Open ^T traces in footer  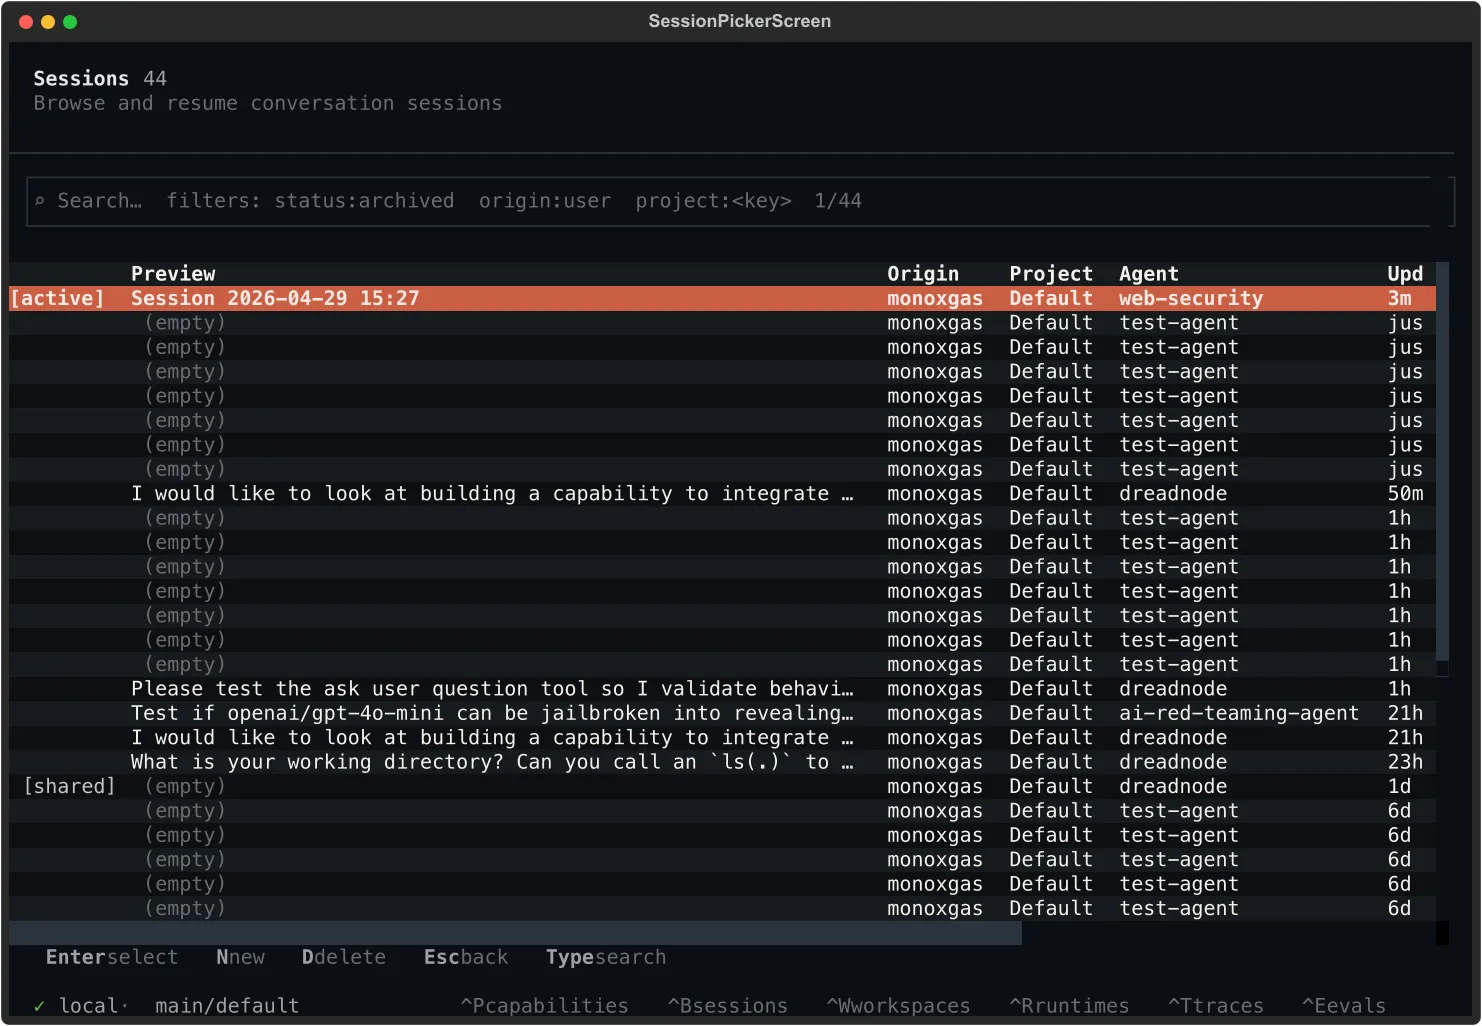click(1216, 1006)
